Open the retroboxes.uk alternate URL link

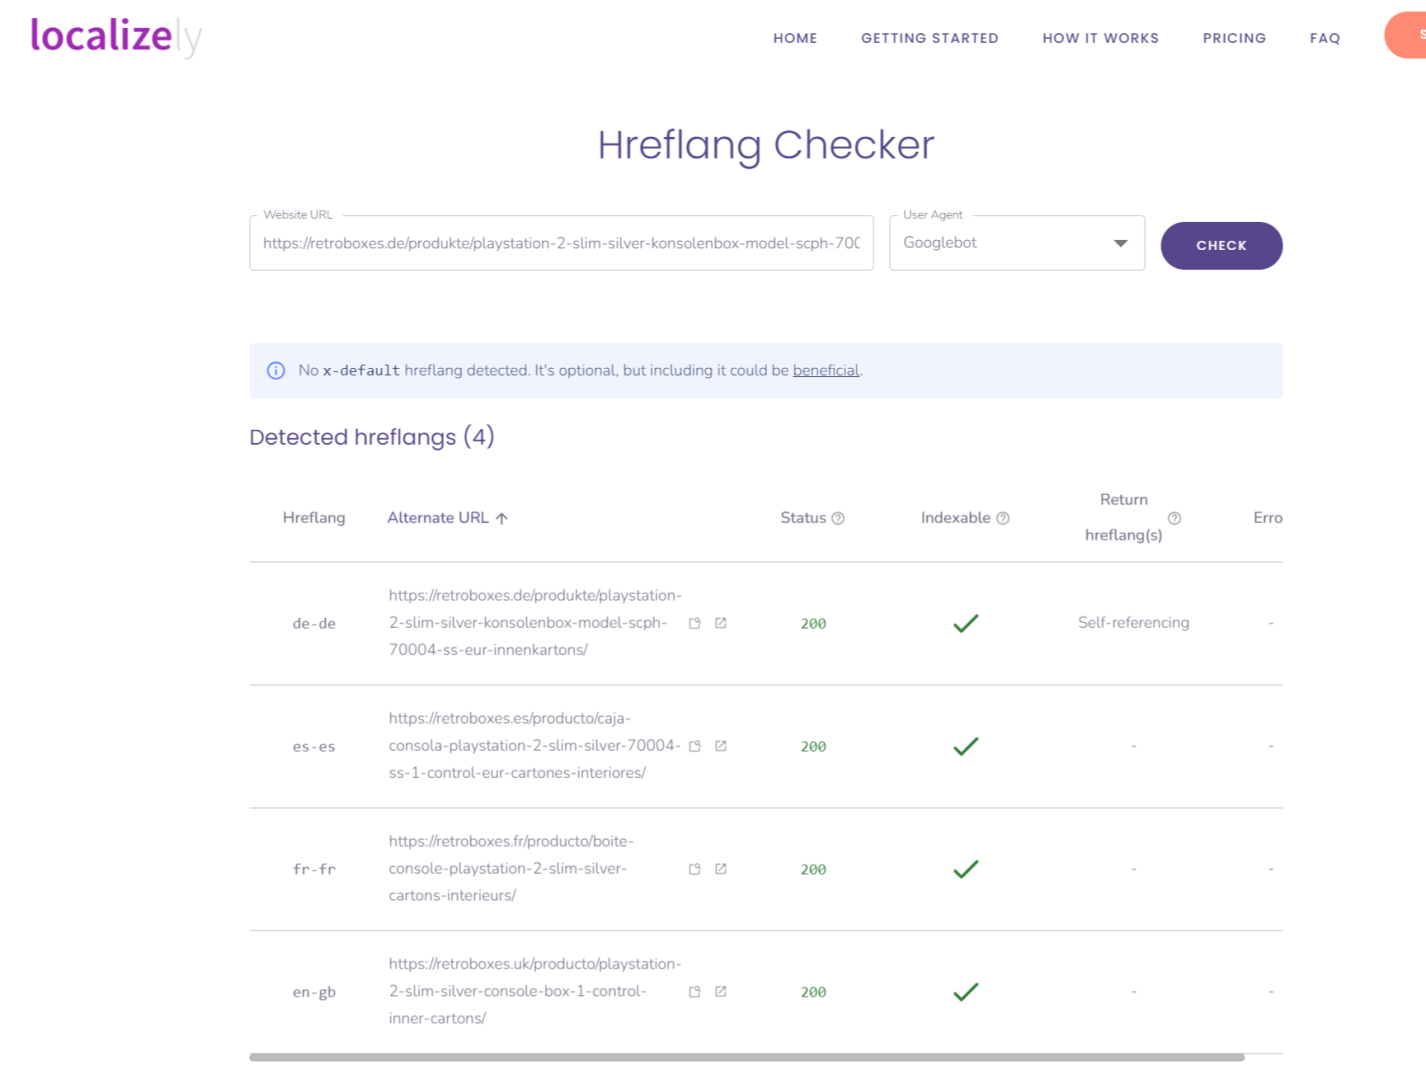(x=535, y=991)
